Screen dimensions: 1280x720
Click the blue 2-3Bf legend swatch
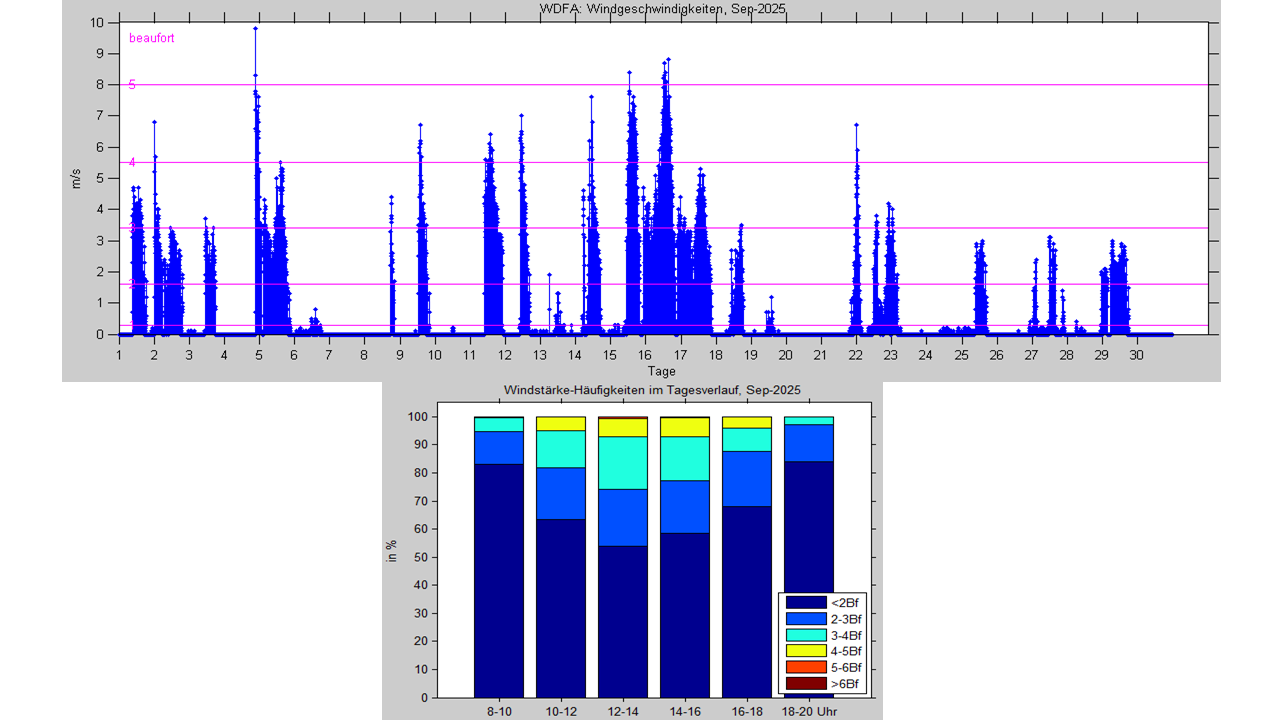805,619
